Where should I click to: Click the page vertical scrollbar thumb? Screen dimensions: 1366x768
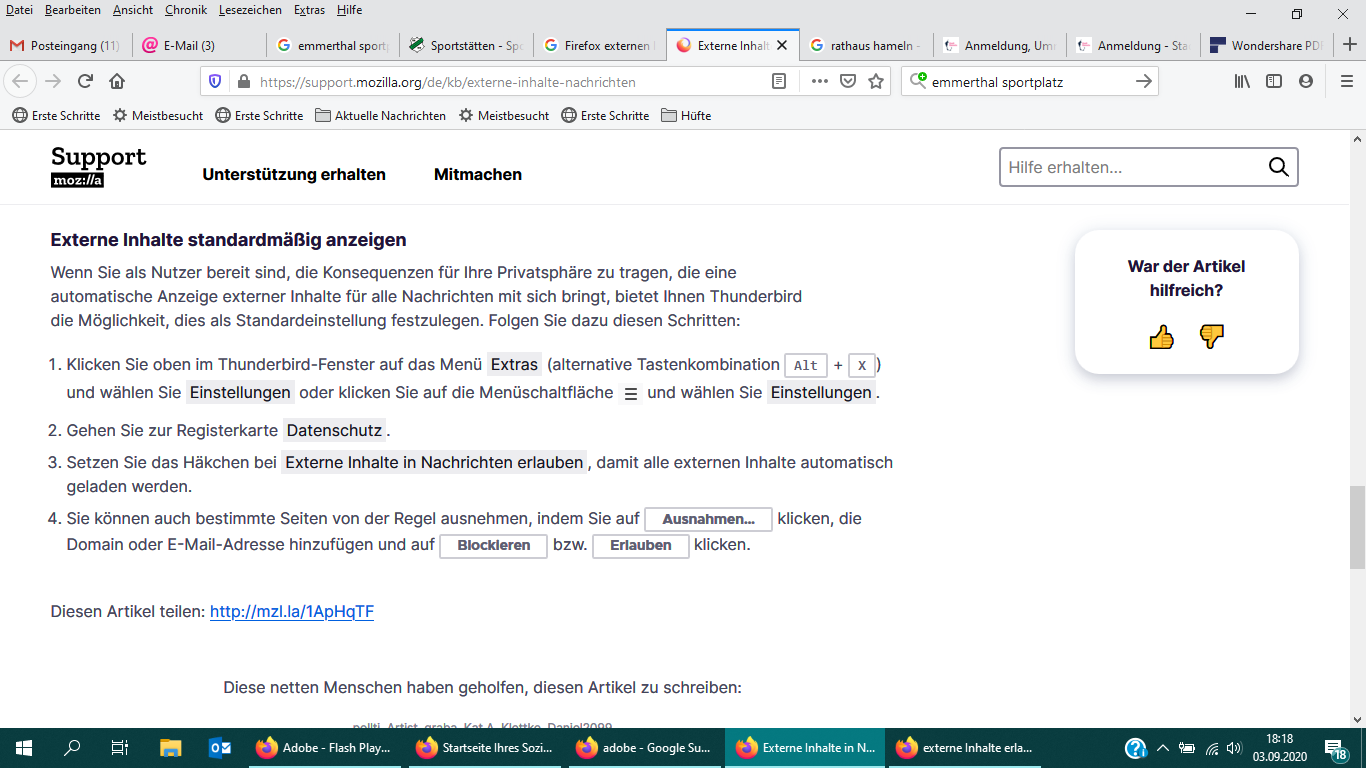1357,526
